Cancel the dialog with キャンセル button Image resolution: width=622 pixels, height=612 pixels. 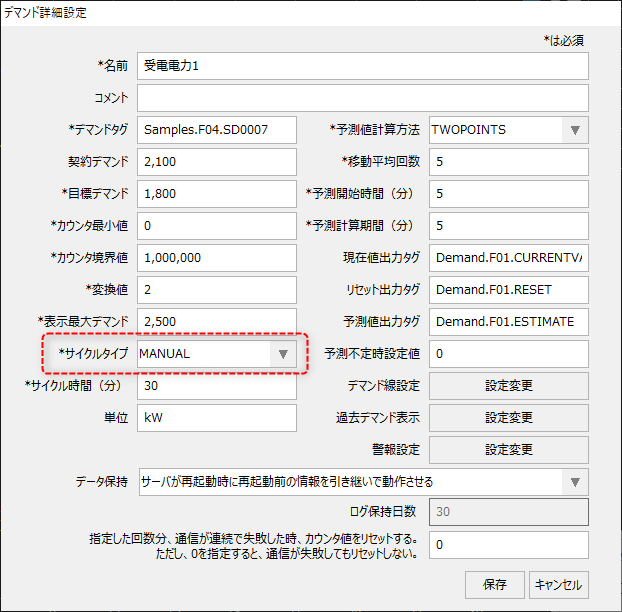(x=559, y=585)
